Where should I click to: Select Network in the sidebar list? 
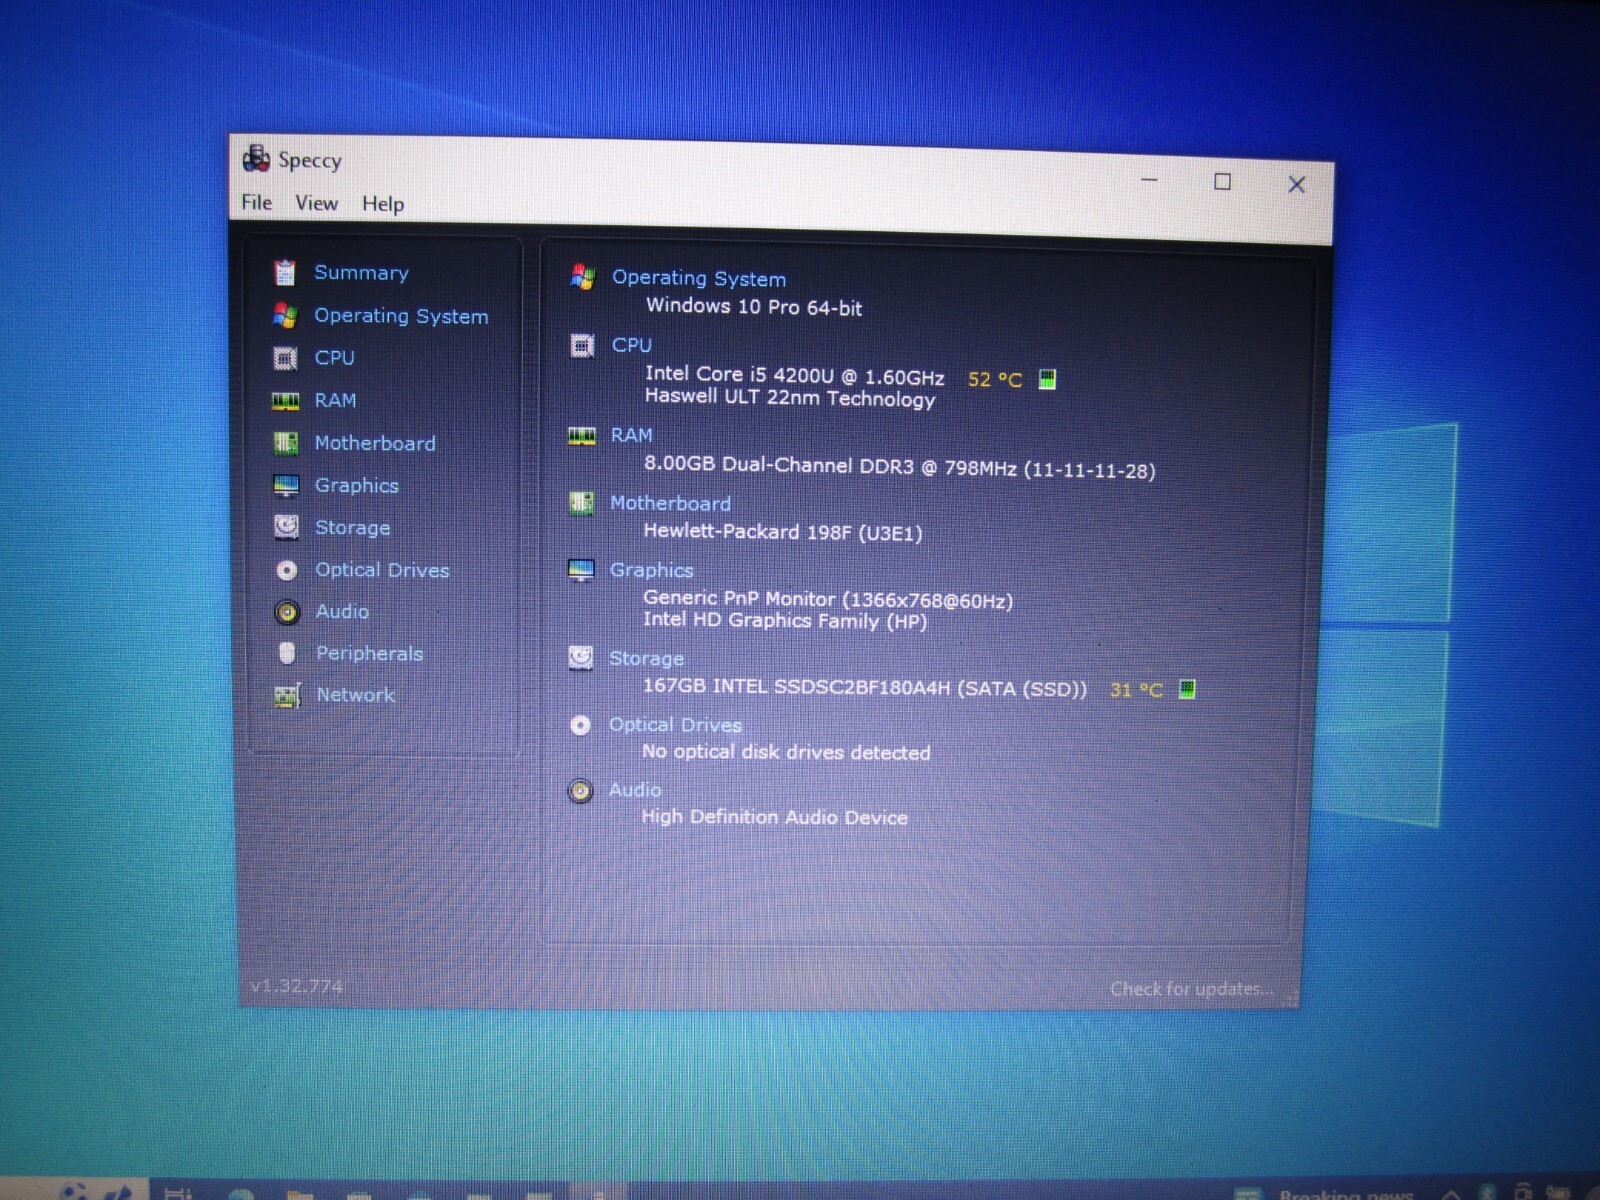pos(355,694)
